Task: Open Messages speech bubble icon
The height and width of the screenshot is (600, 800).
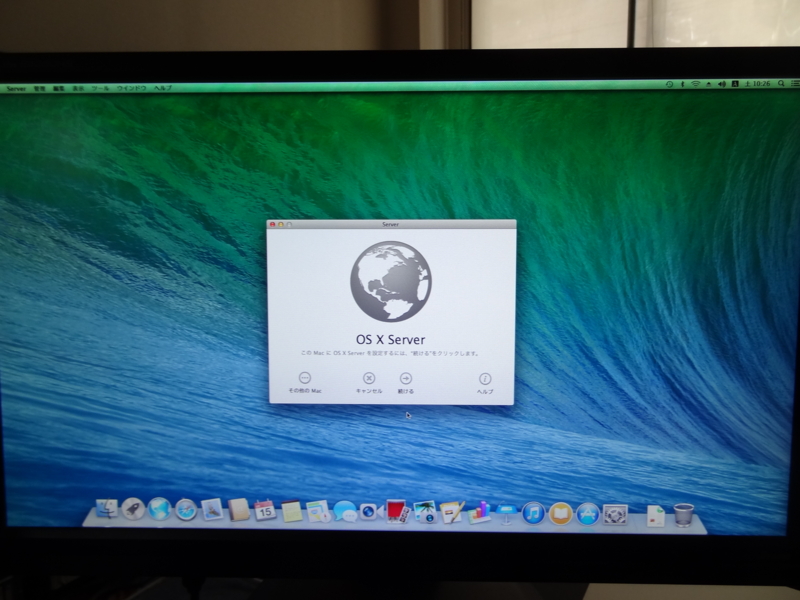Action: click(x=345, y=511)
